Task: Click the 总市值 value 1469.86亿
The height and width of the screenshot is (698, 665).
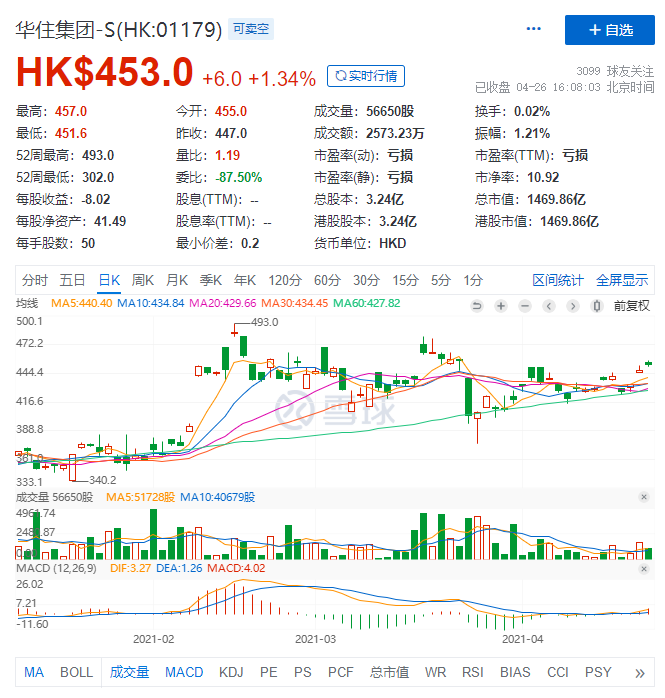Action: 556,199
